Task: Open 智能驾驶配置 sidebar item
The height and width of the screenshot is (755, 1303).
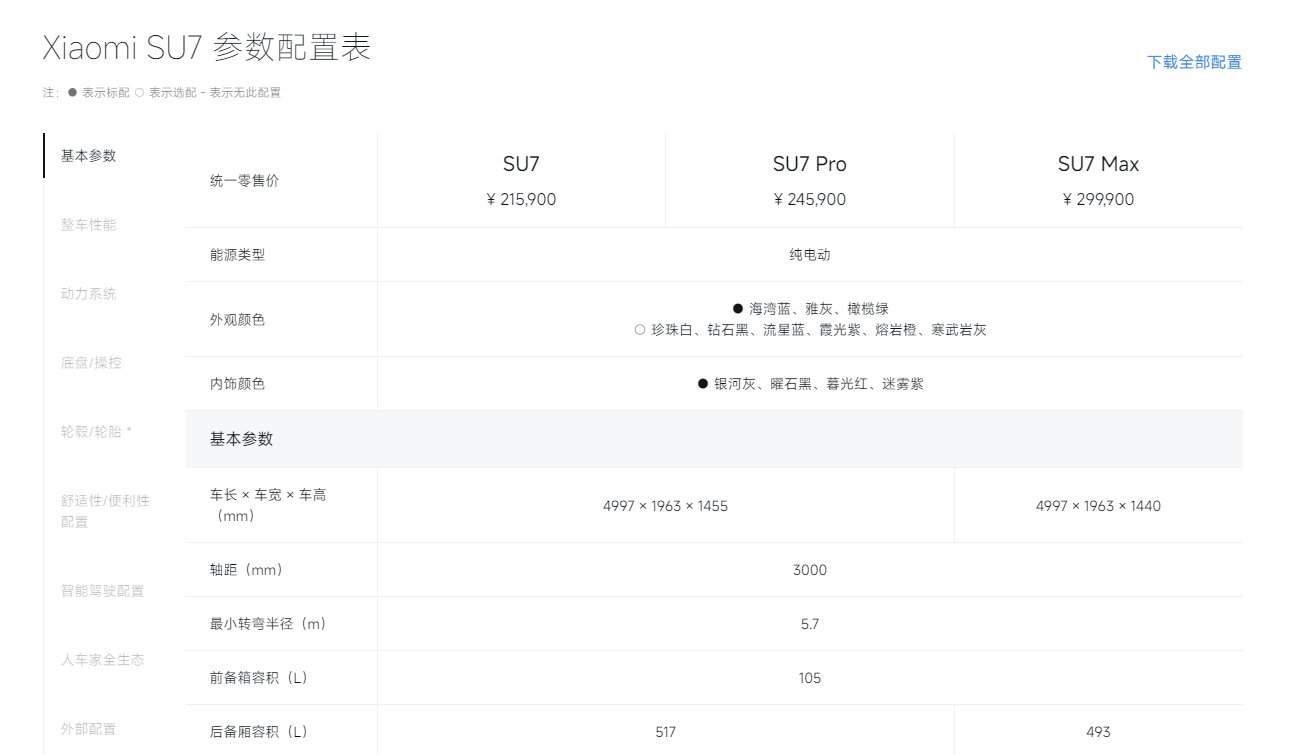Action: [103, 590]
